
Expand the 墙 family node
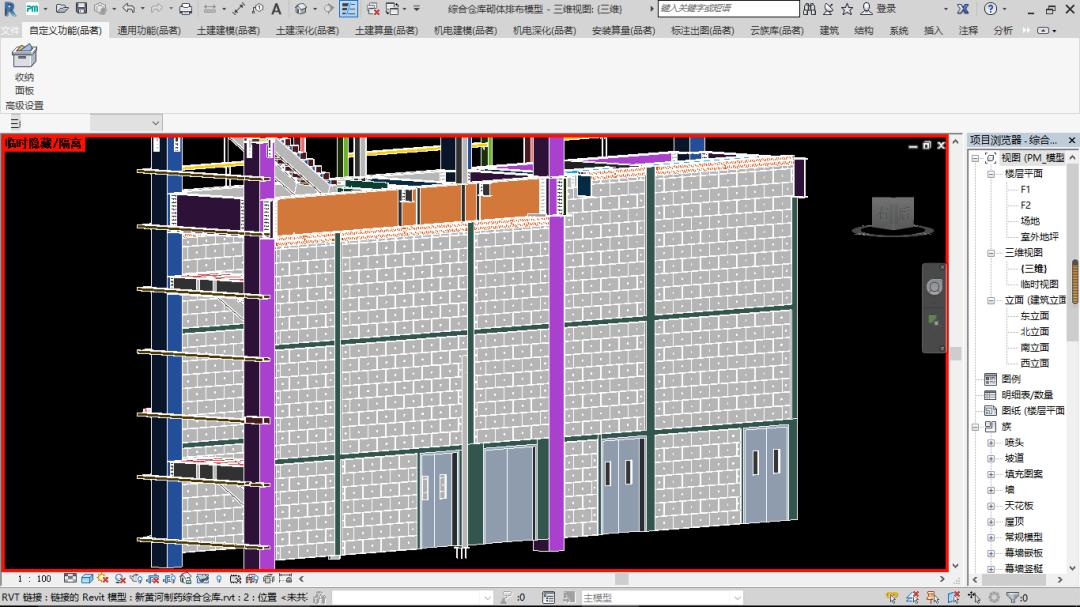[991, 490]
